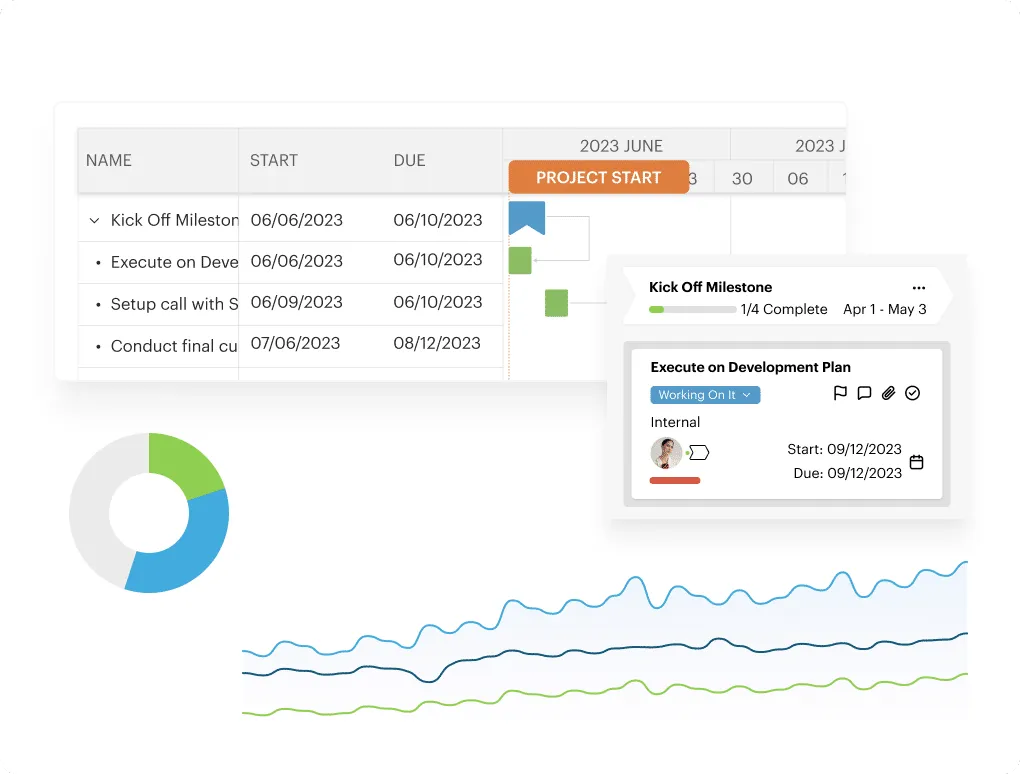Open comments with the speech bubble icon
1020x774 pixels.
point(864,393)
